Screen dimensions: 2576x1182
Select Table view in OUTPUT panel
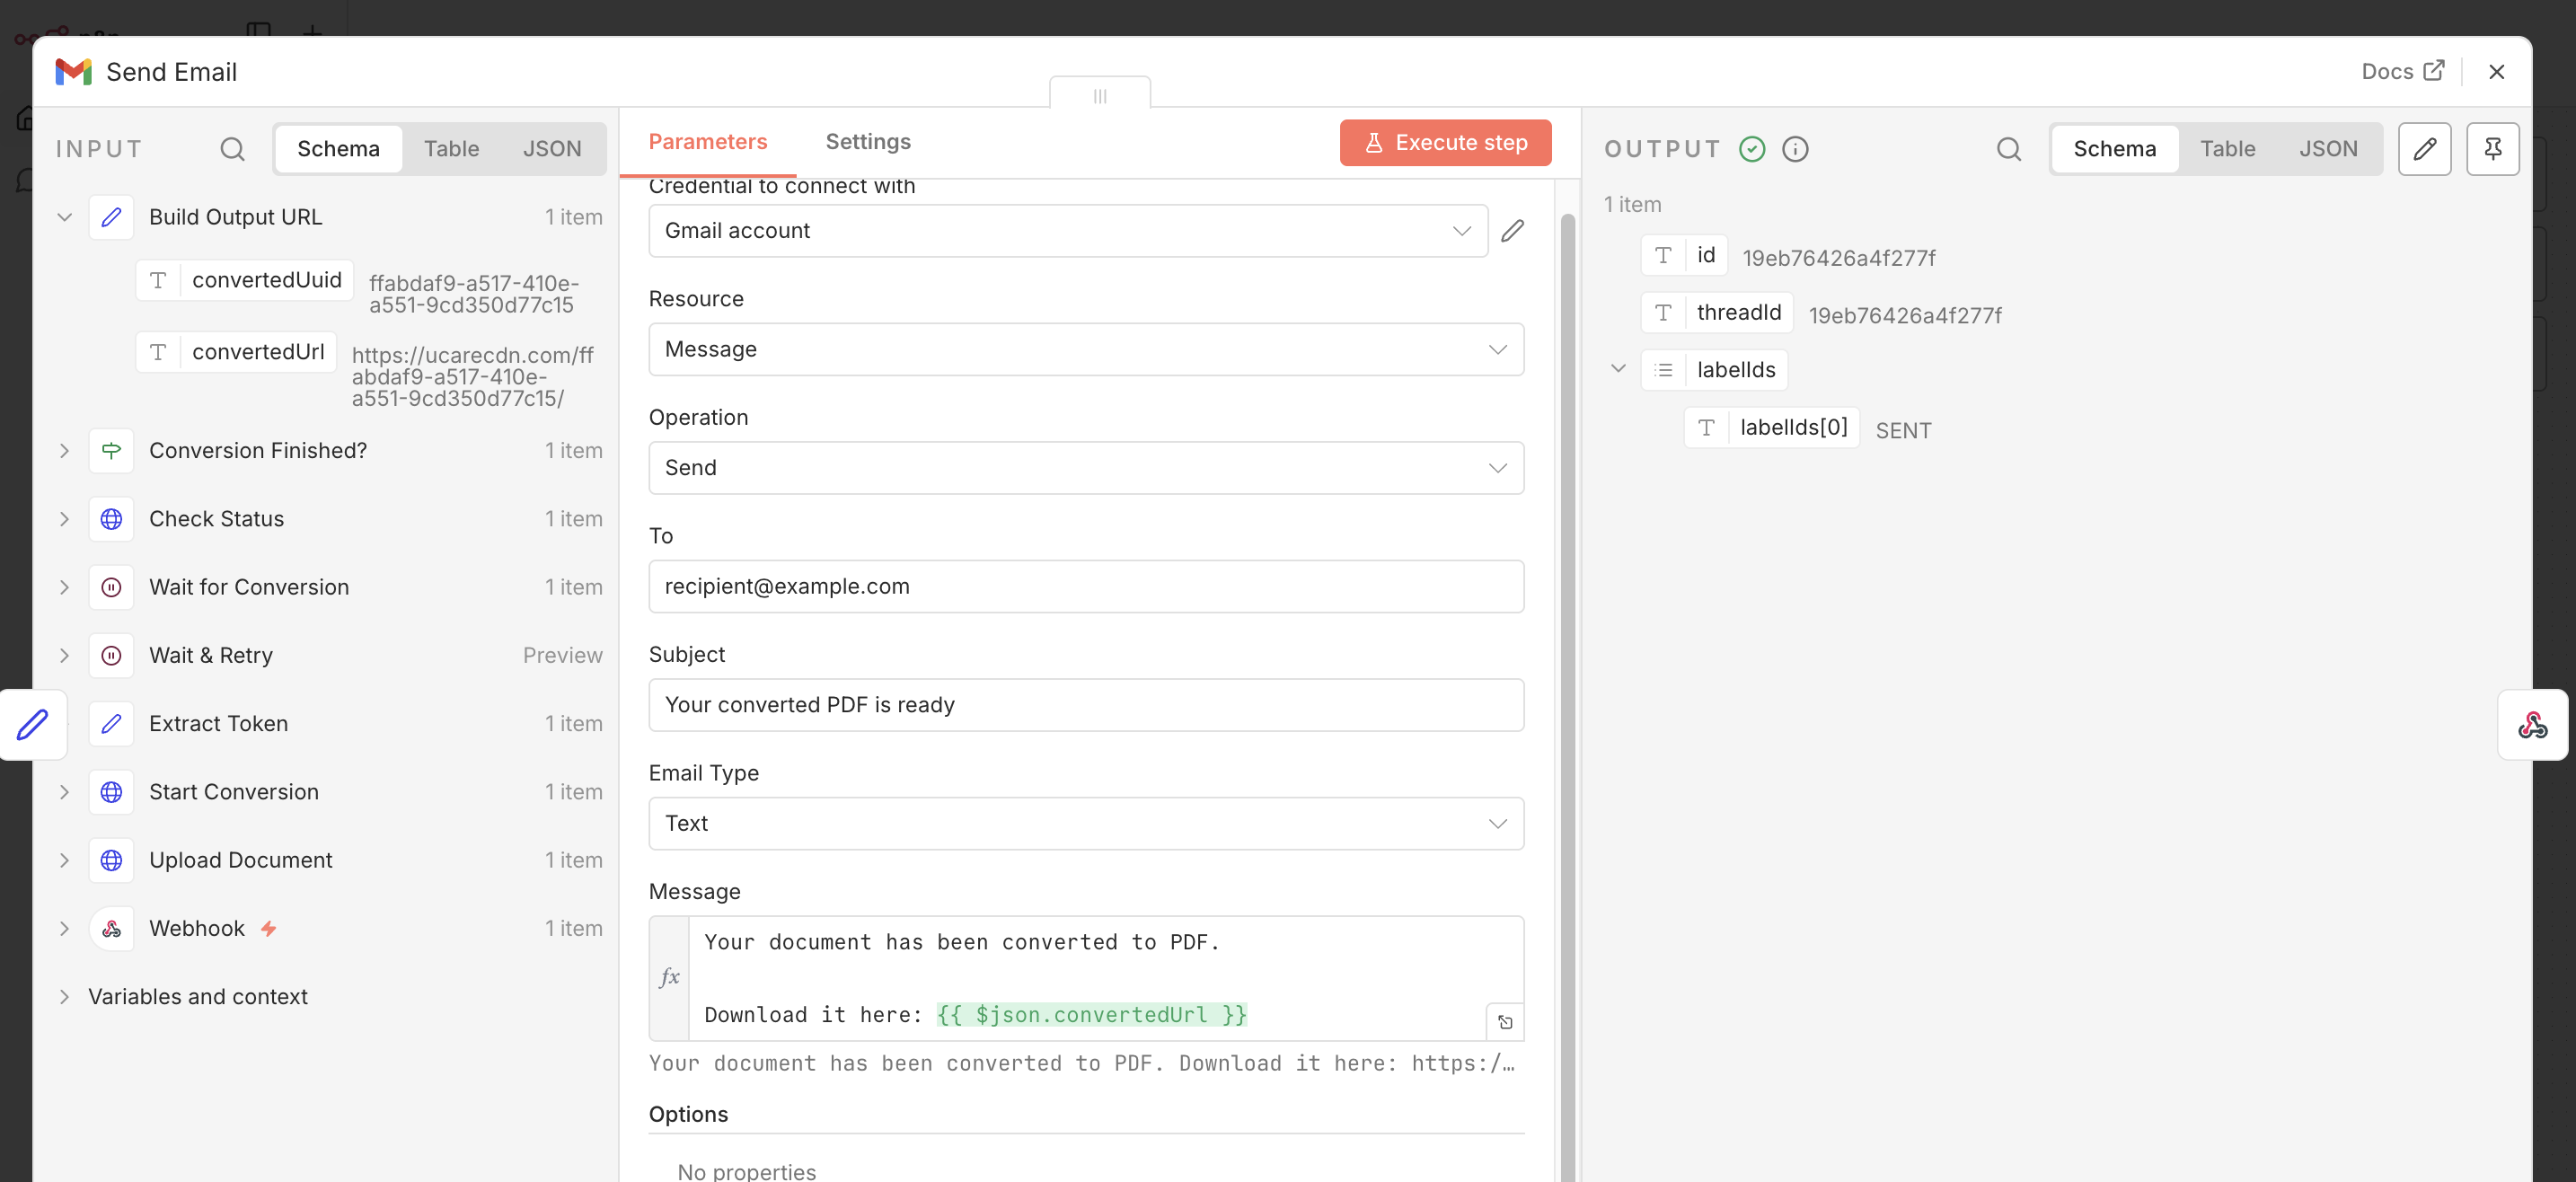tap(2227, 149)
